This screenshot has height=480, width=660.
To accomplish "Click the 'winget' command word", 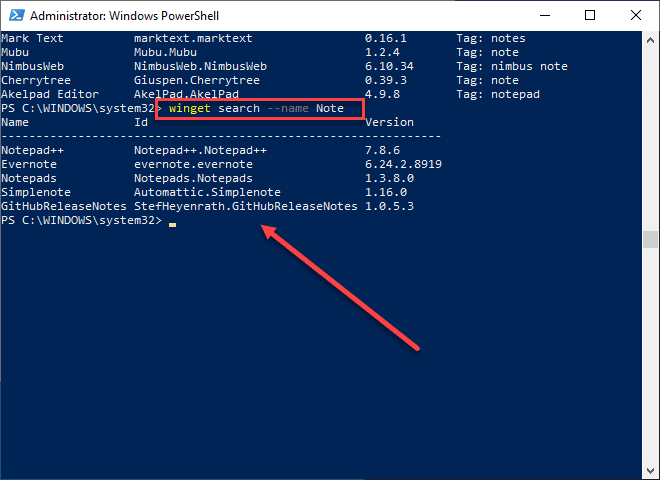I will coord(189,108).
